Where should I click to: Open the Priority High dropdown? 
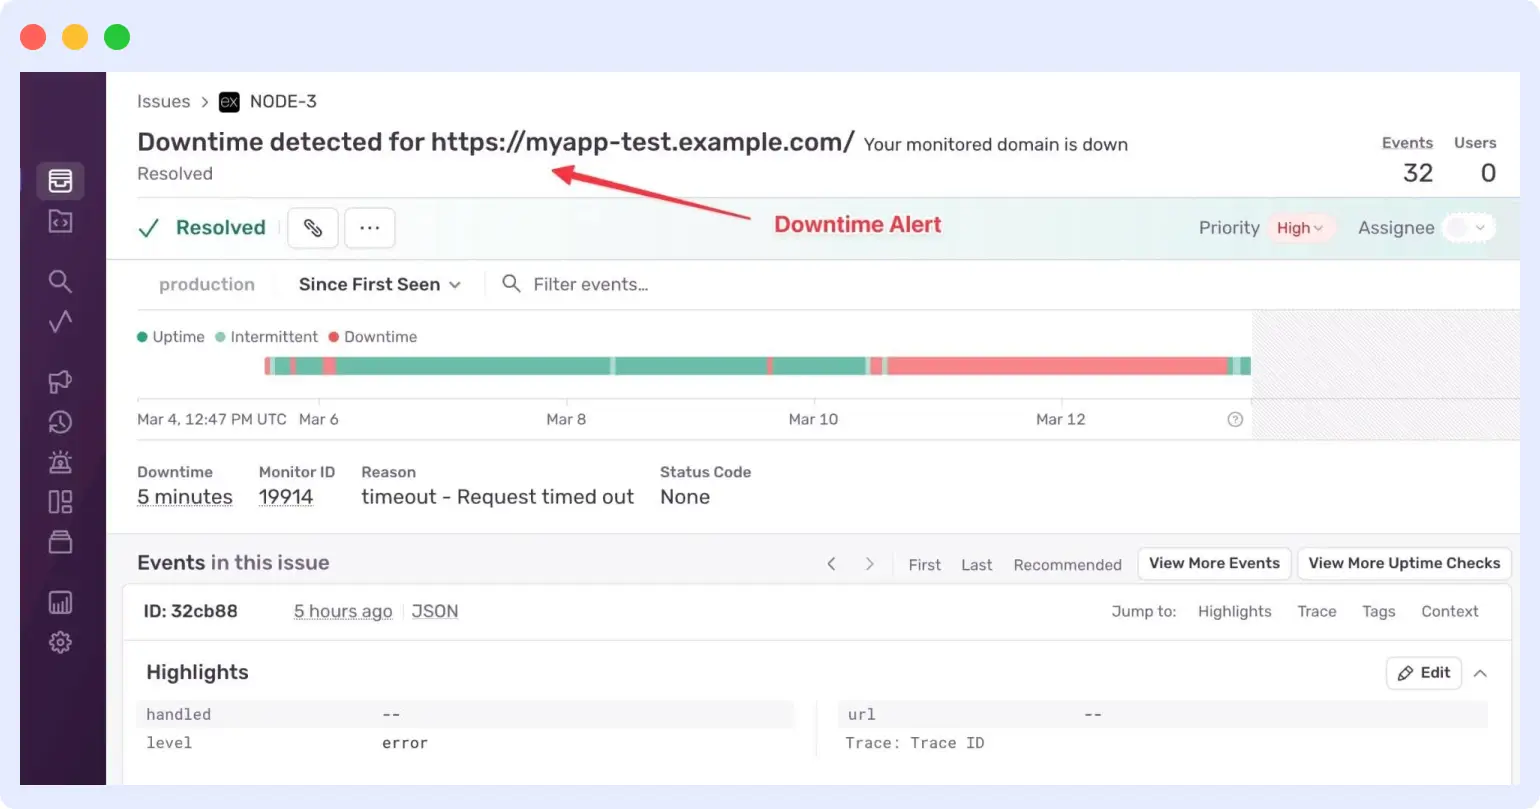1300,228
